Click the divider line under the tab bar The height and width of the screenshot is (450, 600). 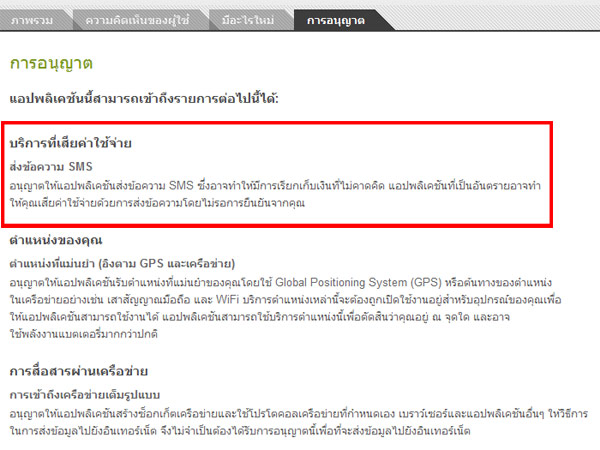(300, 31)
